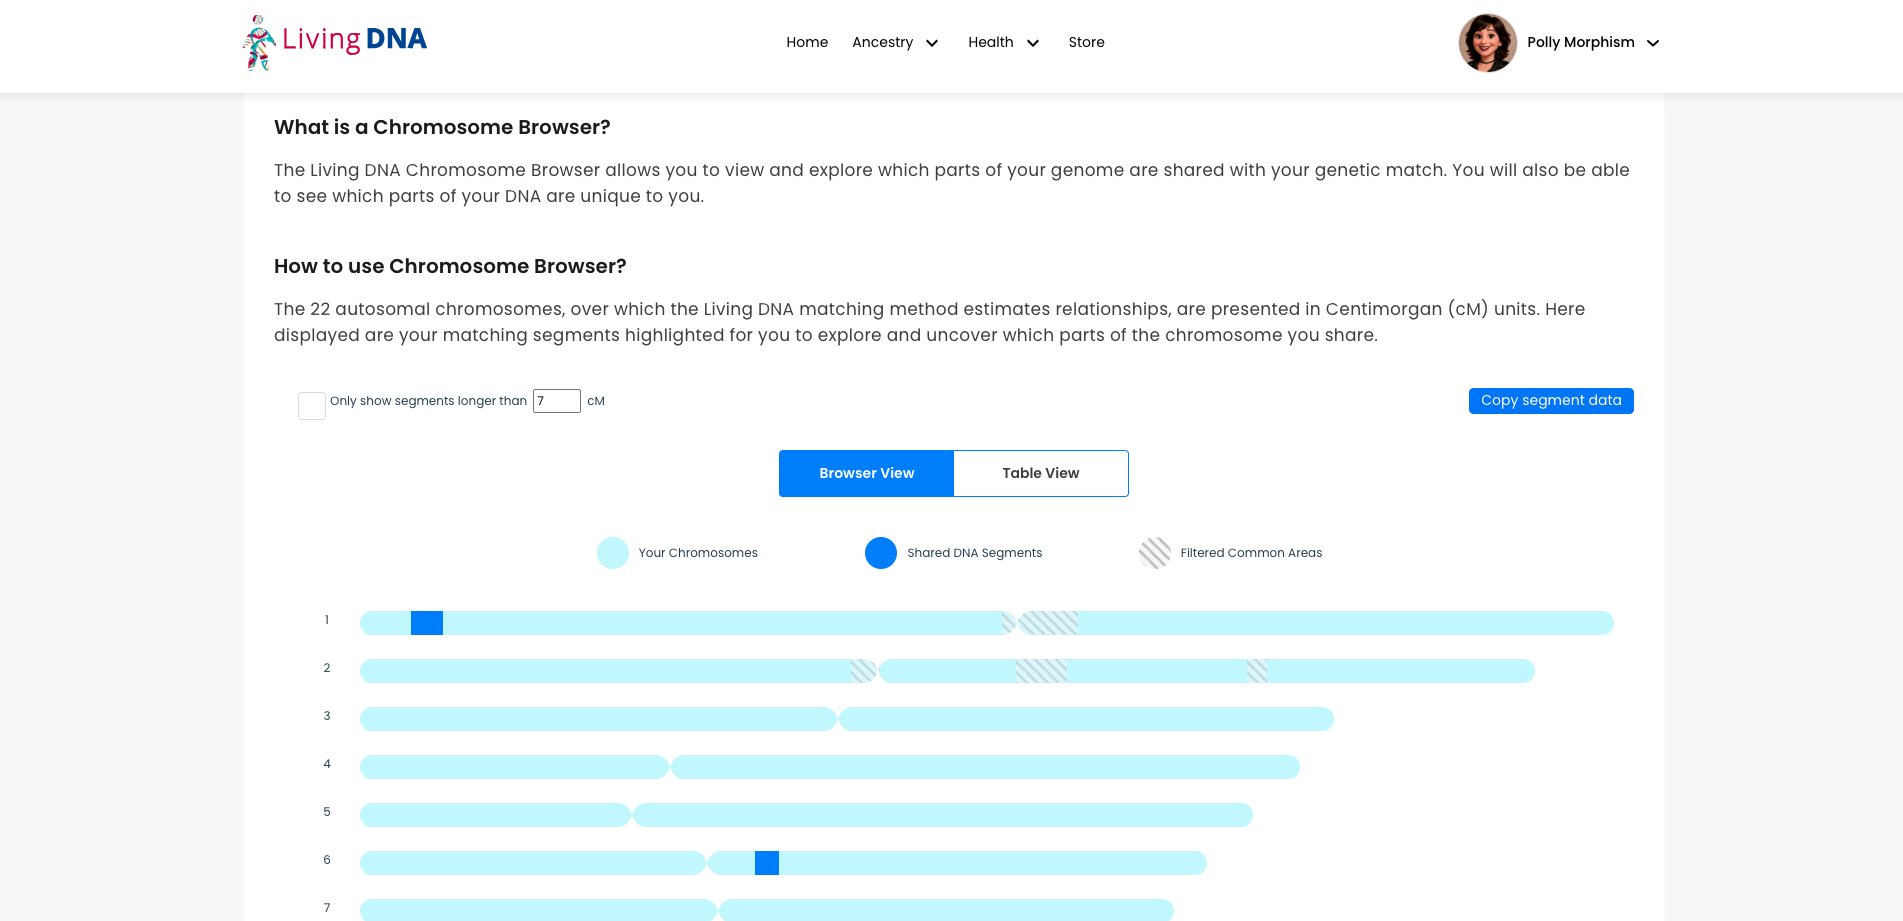The height and width of the screenshot is (921, 1903).
Task: Click the striped filtered area on chromosome 1
Action: 1048,623
